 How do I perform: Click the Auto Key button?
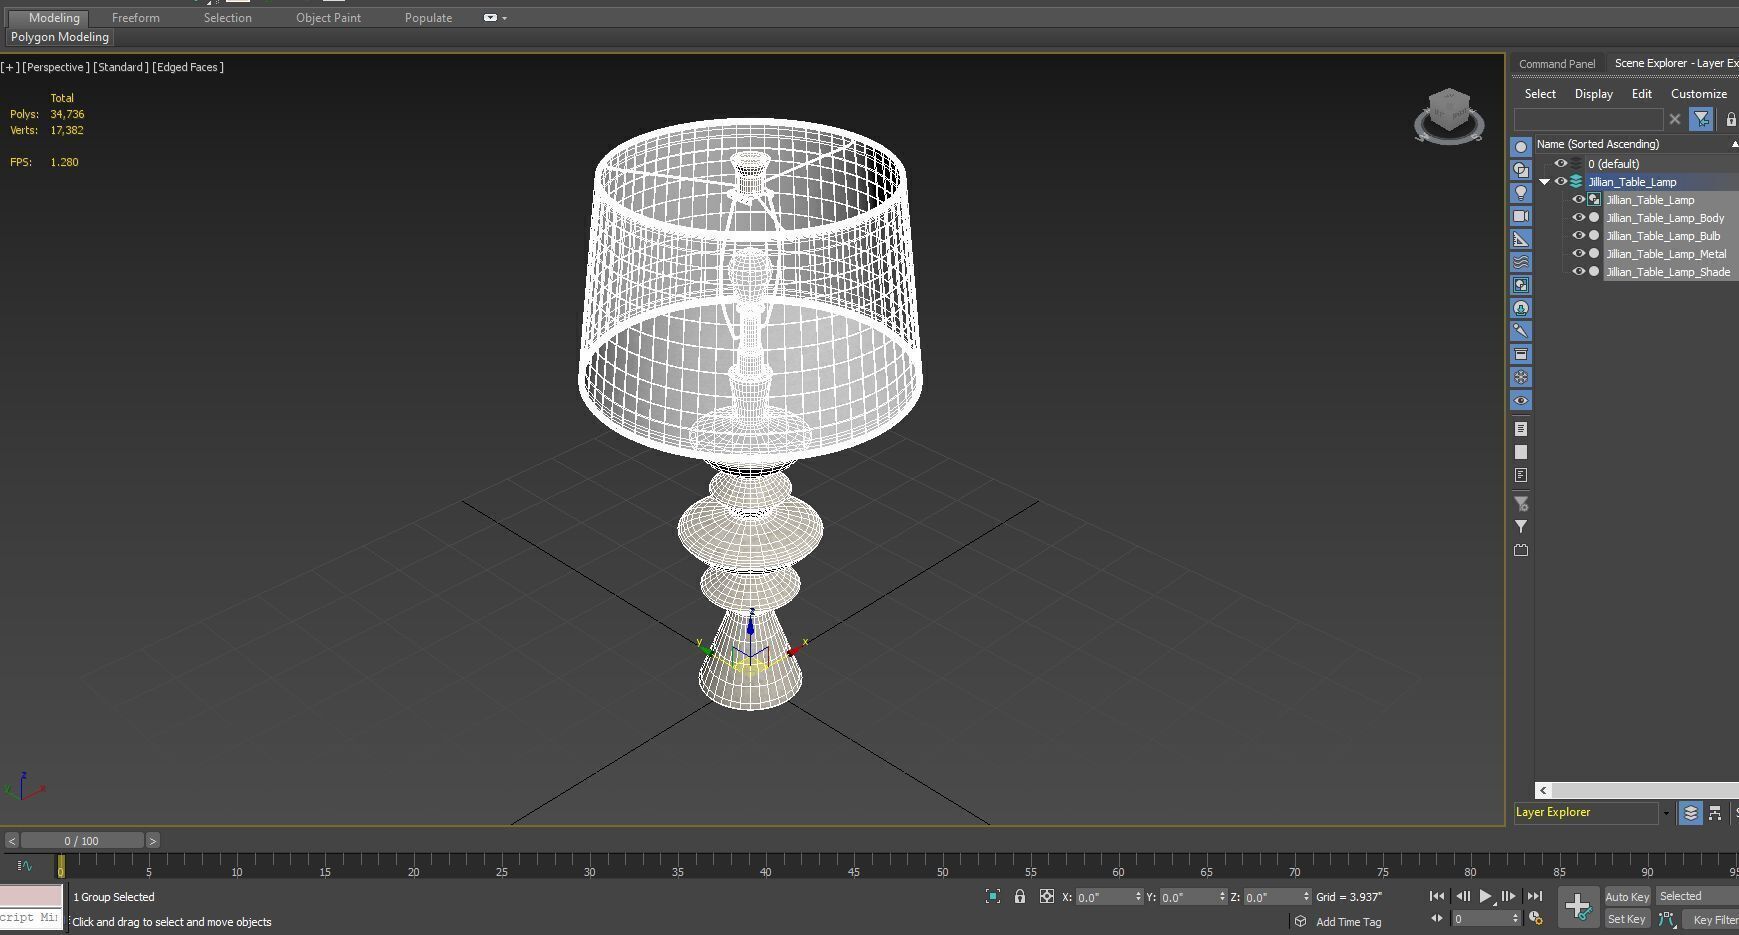tap(1627, 897)
